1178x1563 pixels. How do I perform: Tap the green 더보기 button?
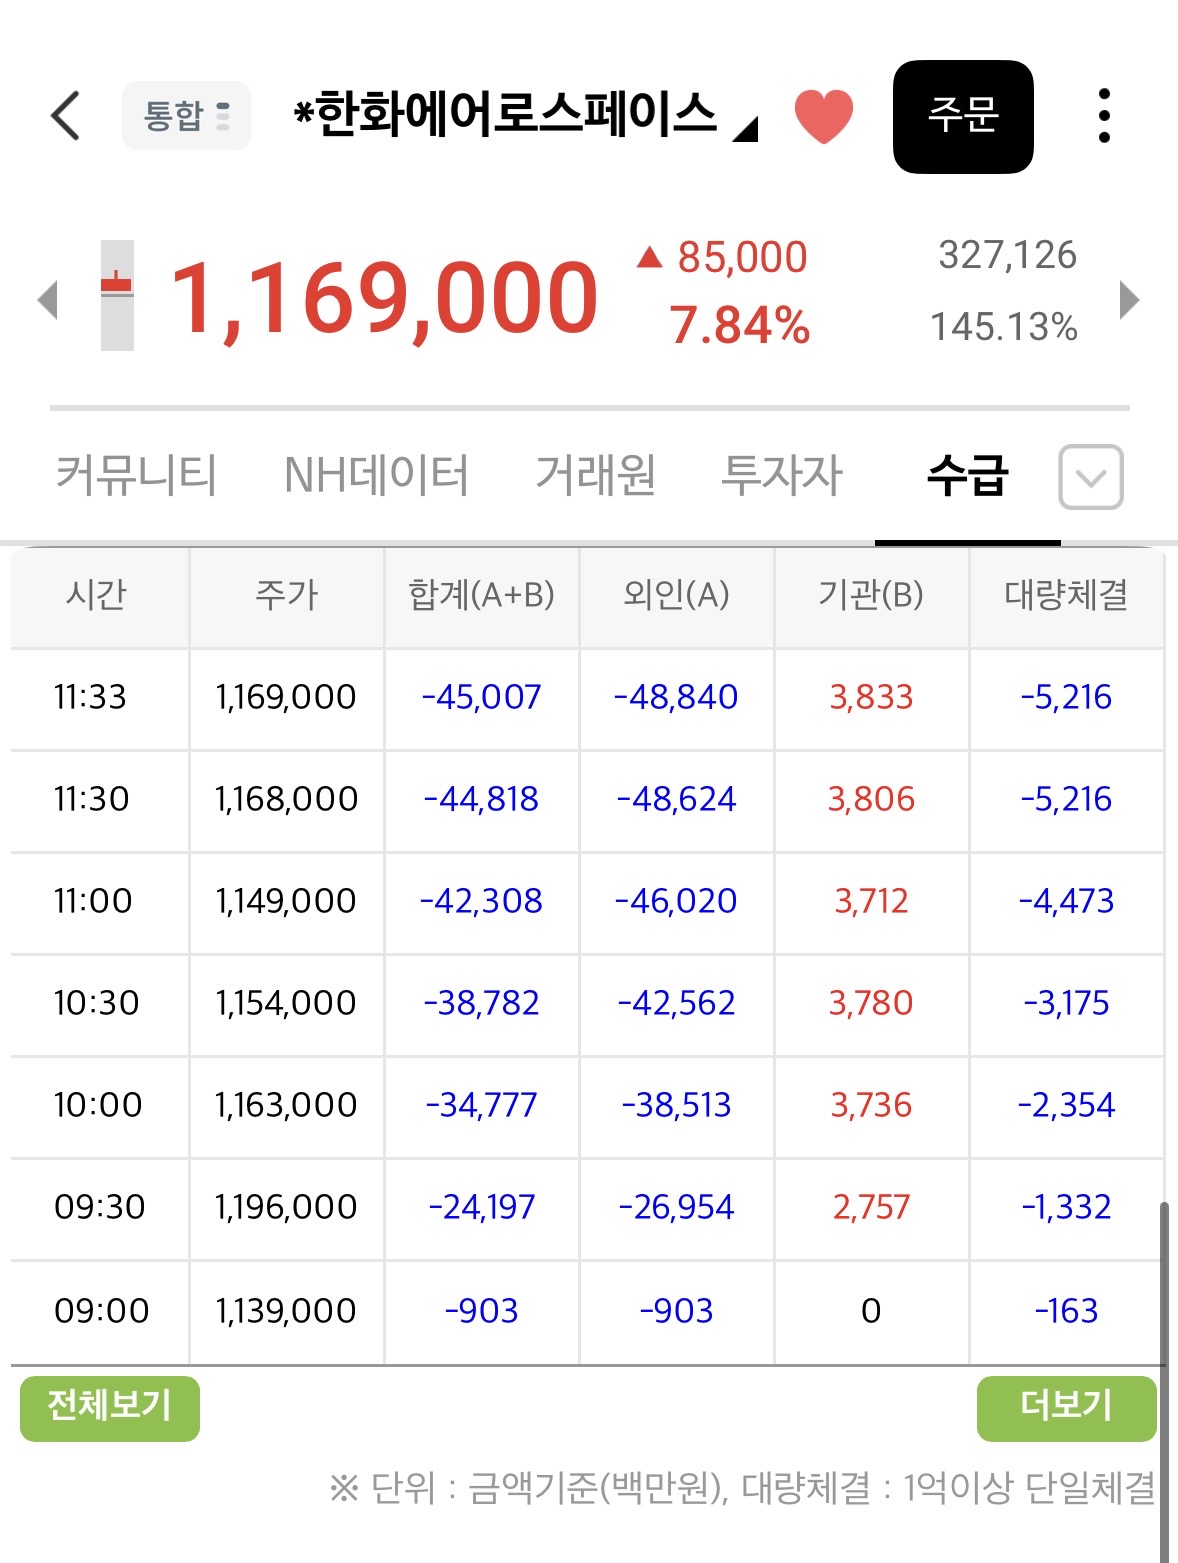click(1066, 1408)
